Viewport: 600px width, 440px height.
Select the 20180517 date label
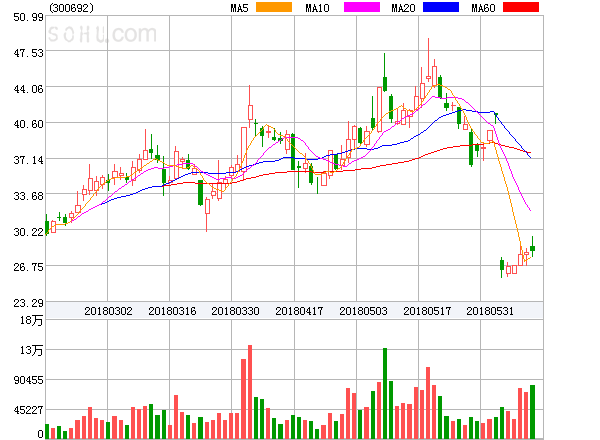click(x=427, y=311)
